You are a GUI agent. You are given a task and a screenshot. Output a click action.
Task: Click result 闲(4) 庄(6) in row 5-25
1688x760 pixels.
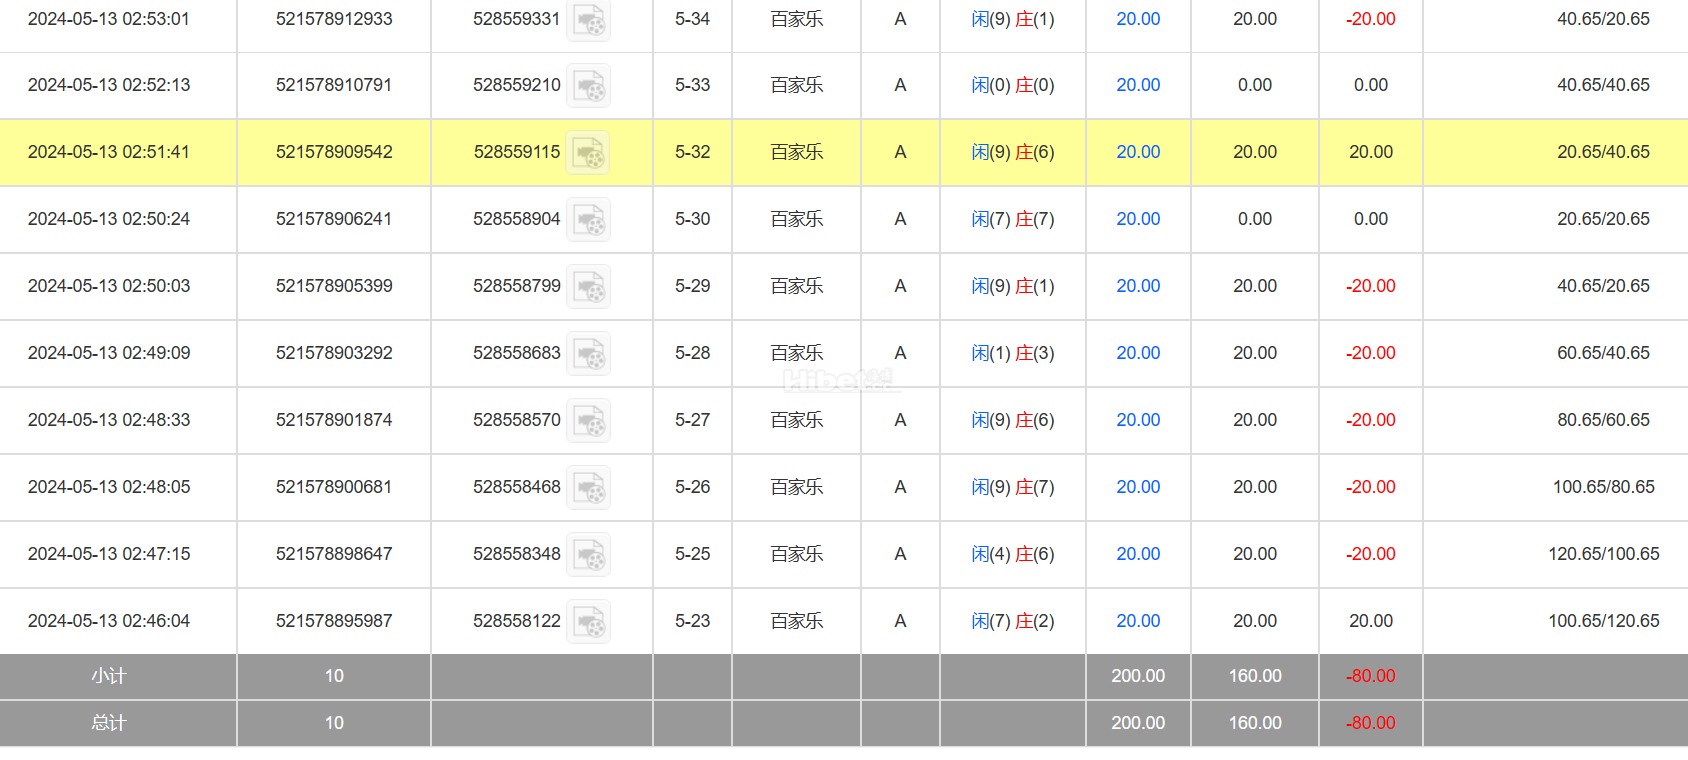[x=1013, y=554]
